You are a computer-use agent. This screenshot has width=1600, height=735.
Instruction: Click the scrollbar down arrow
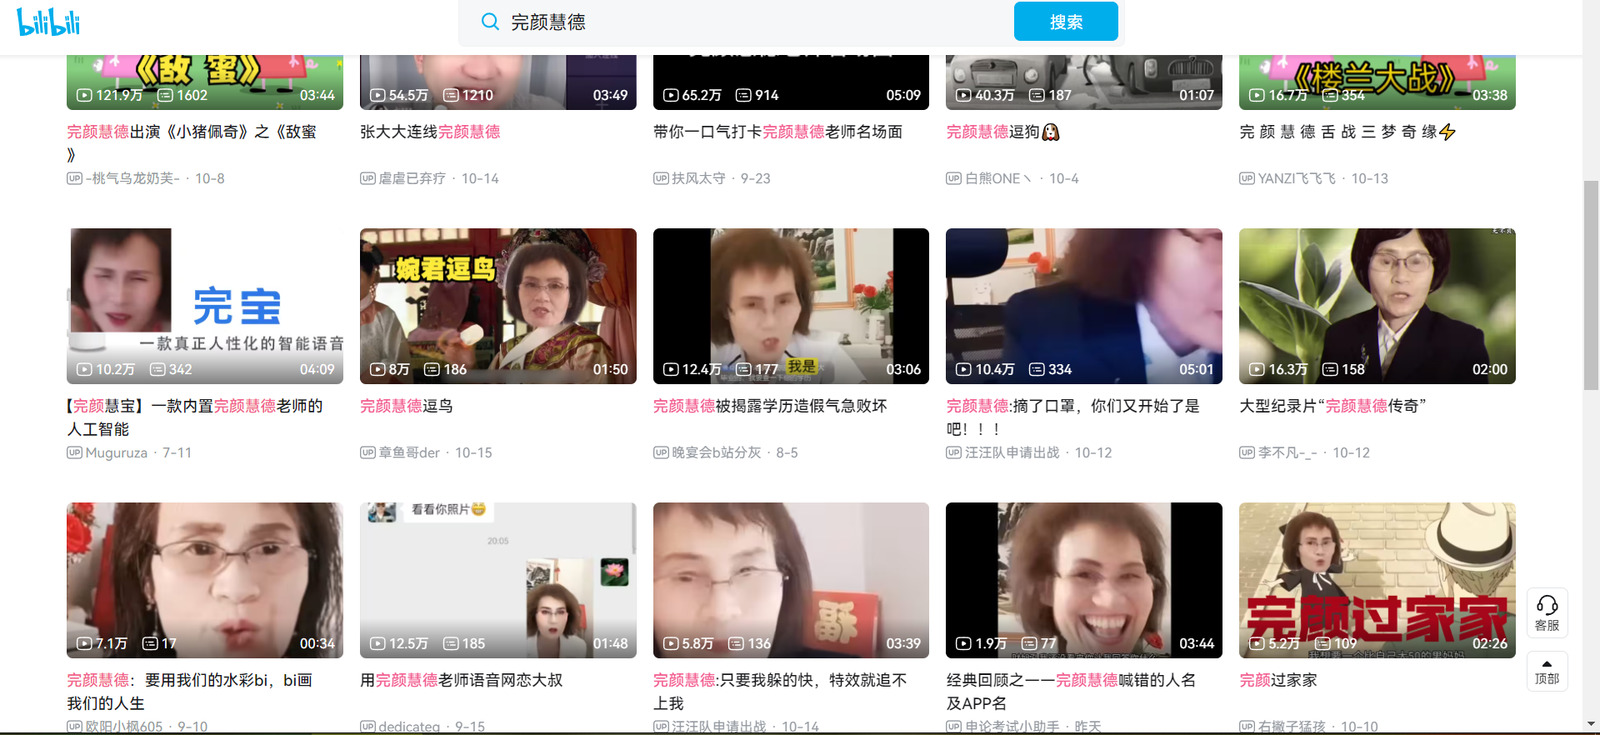[1591, 724]
